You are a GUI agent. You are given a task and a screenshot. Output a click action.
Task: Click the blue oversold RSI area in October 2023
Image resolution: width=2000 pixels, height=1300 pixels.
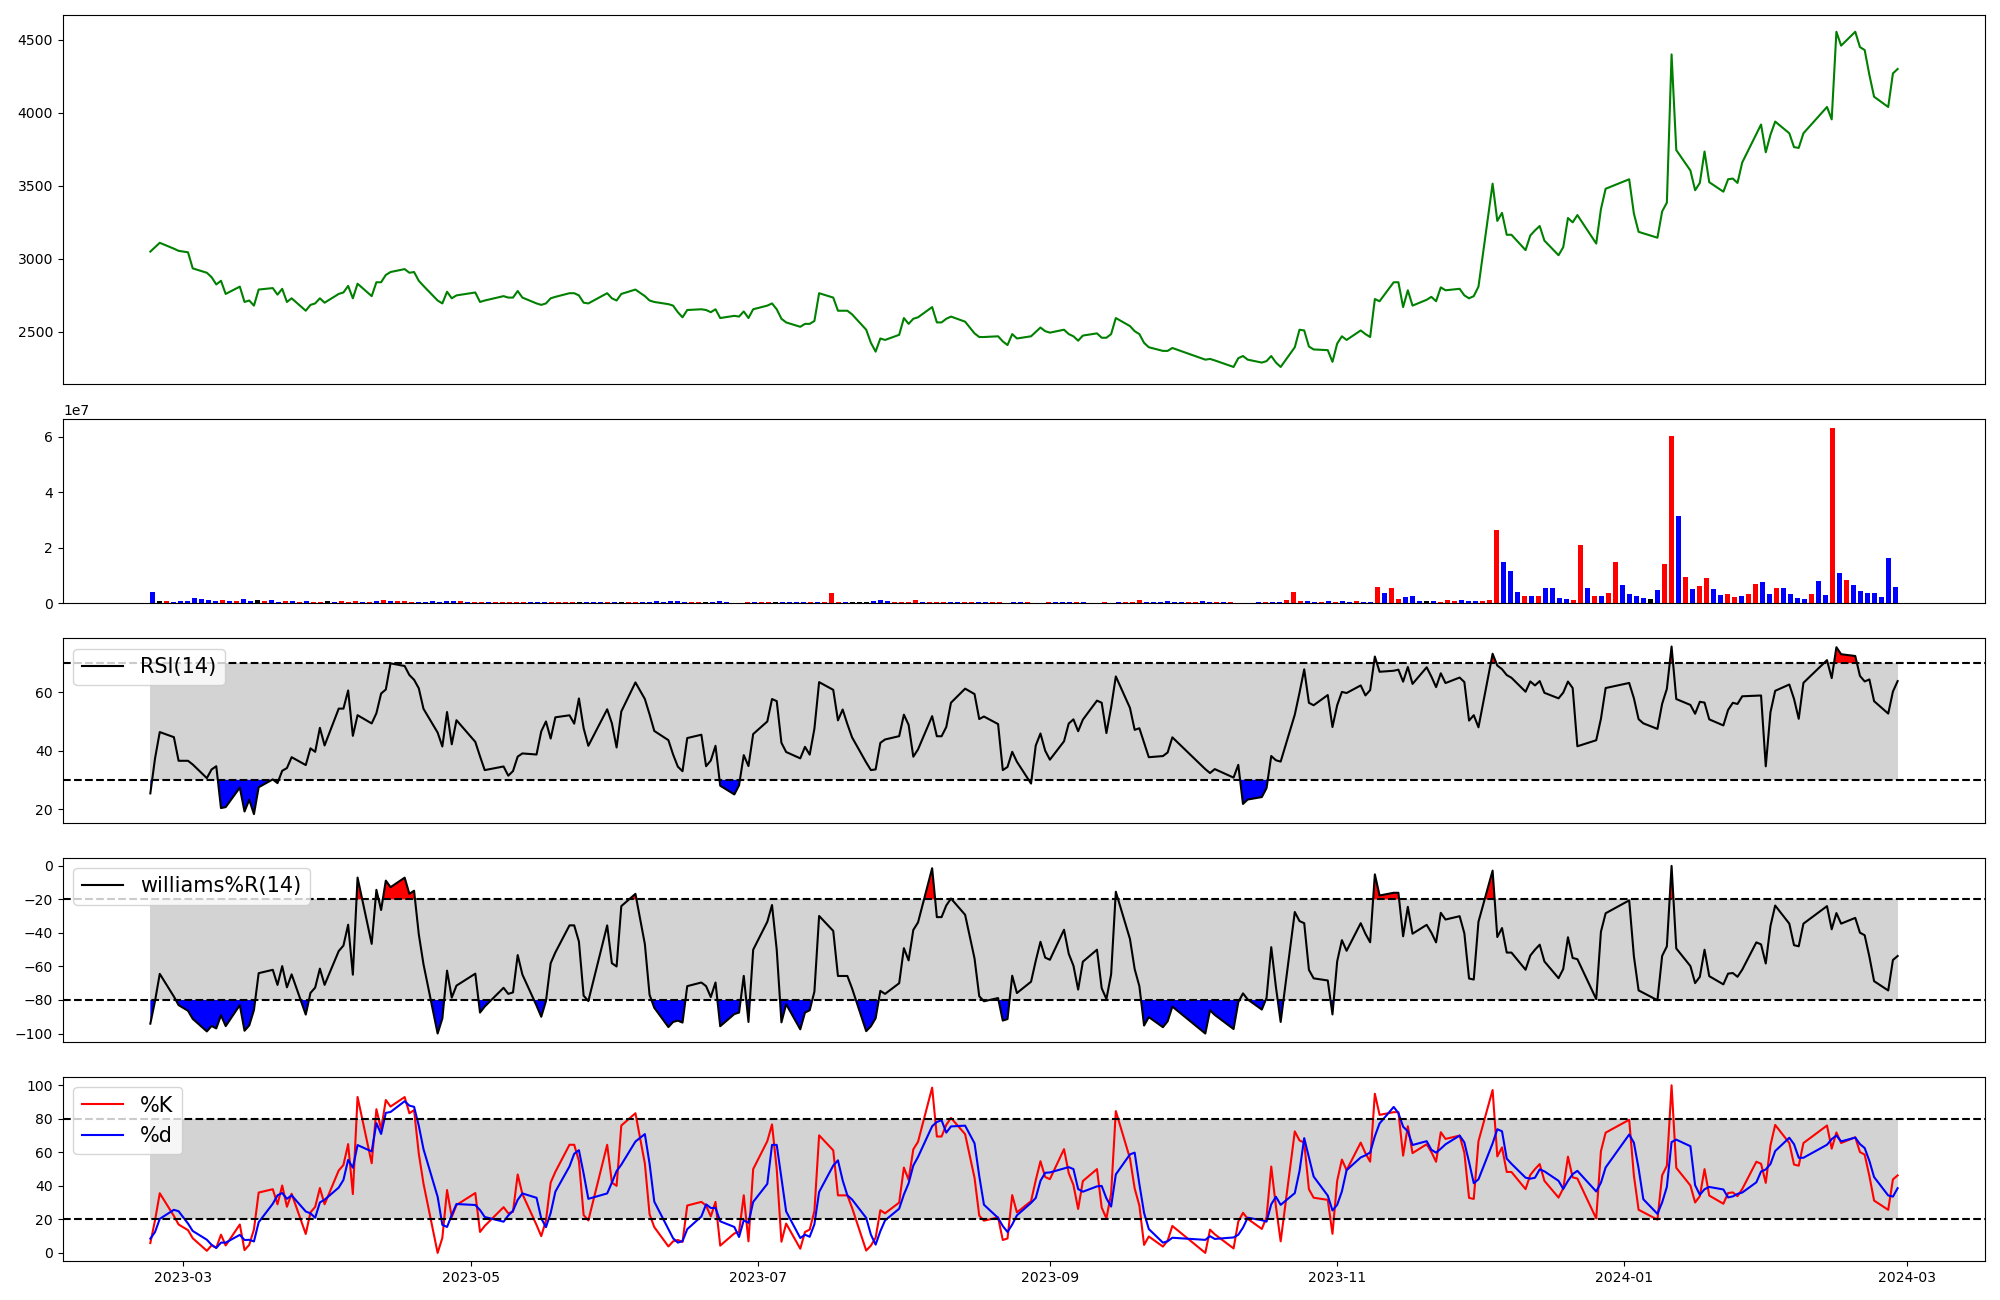(x=1252, y=789)
